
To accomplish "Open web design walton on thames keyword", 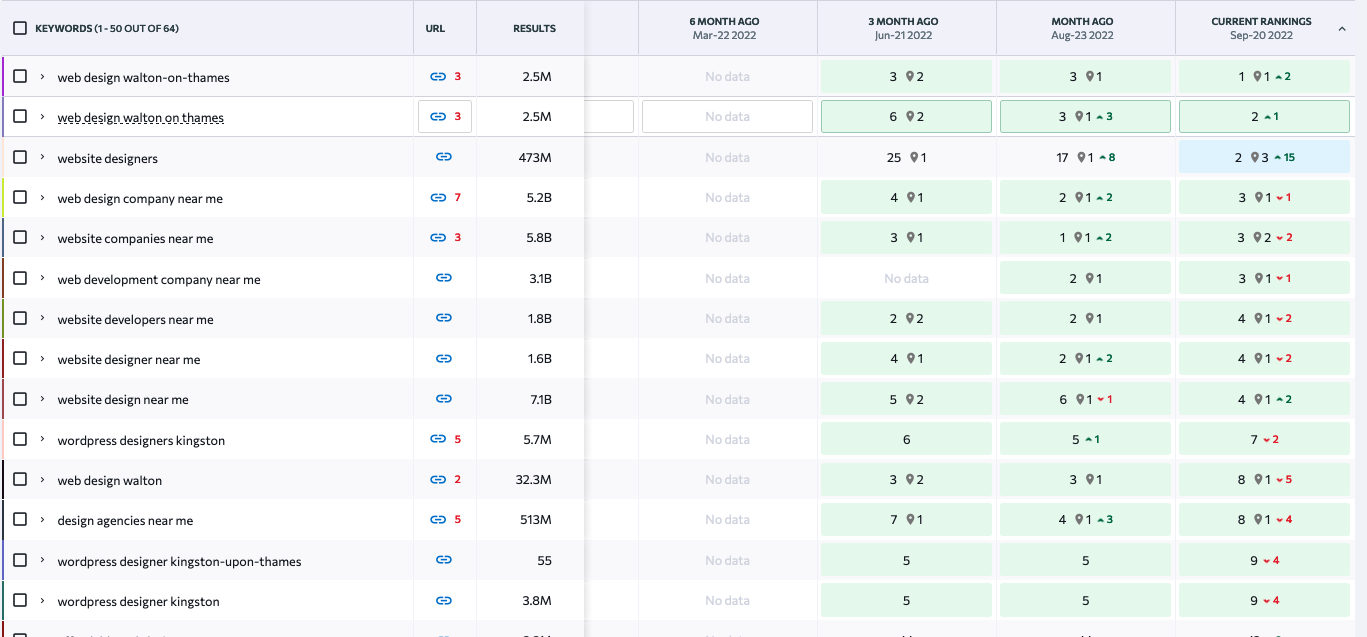I will pyautogui.click(x=140, y=118).
